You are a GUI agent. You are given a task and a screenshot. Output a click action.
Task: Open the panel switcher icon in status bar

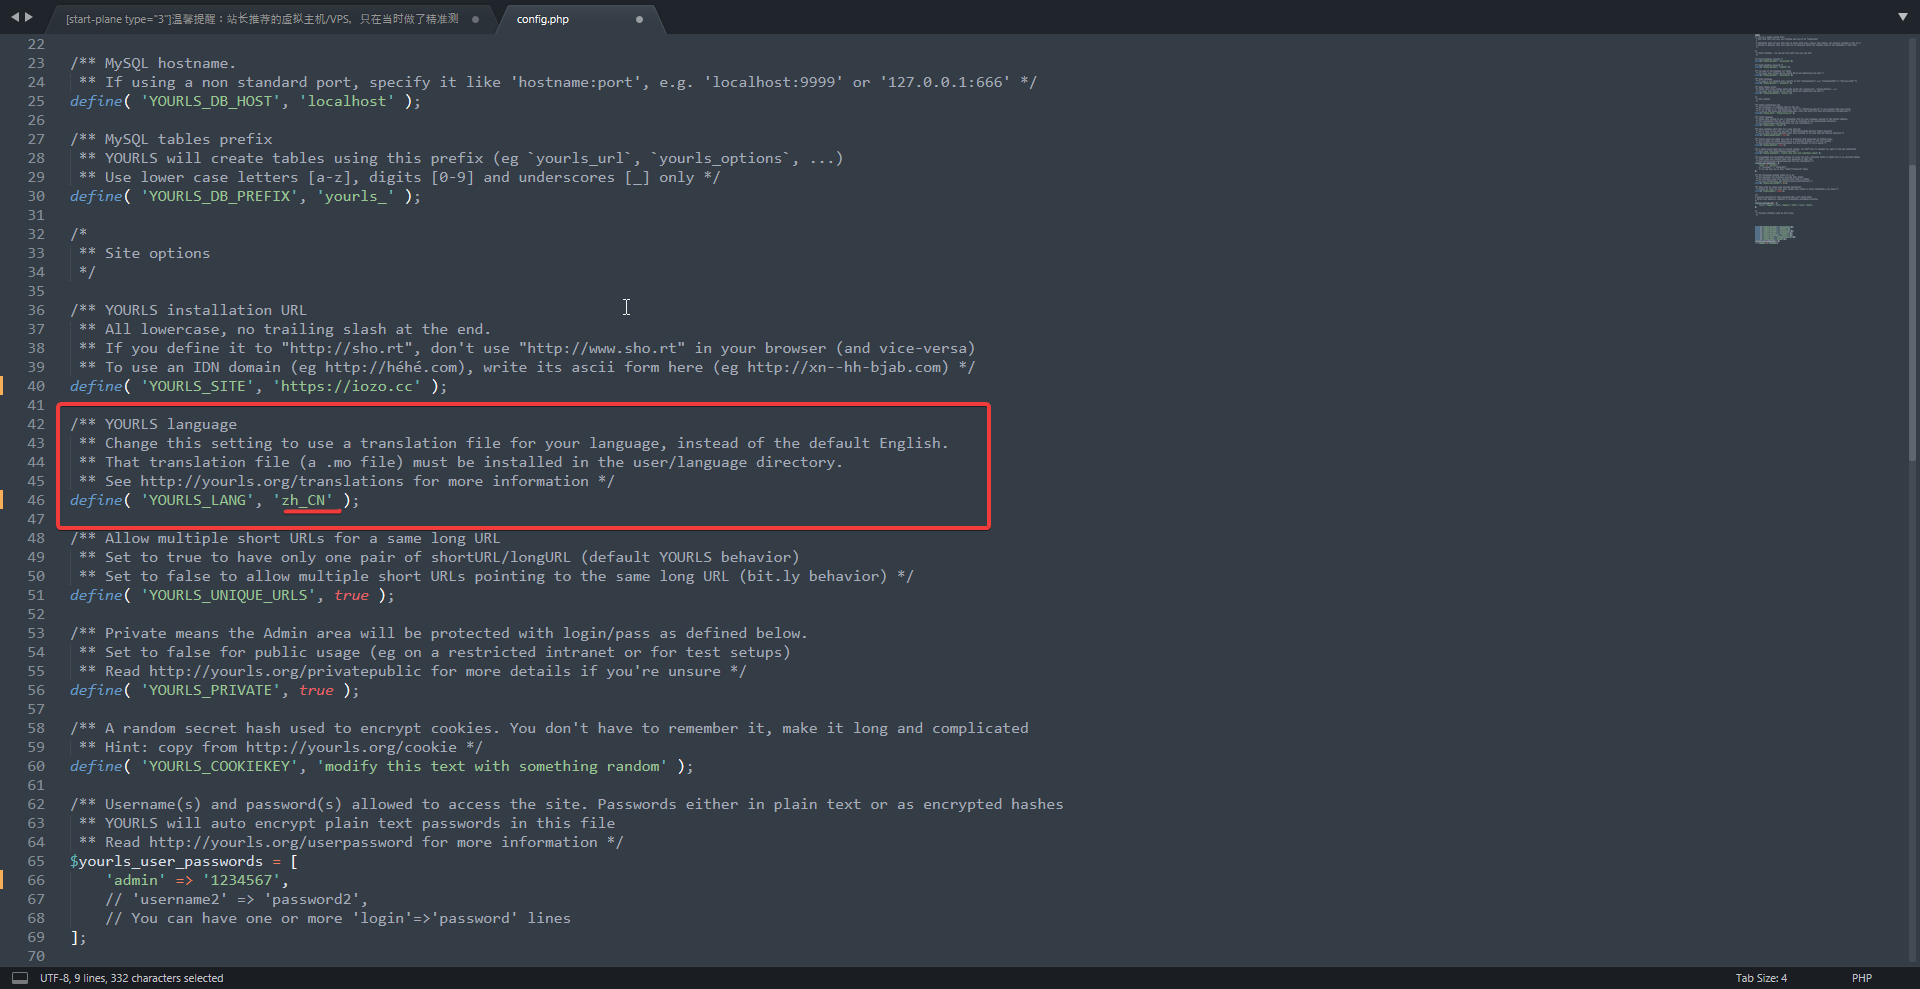point(20,978)
